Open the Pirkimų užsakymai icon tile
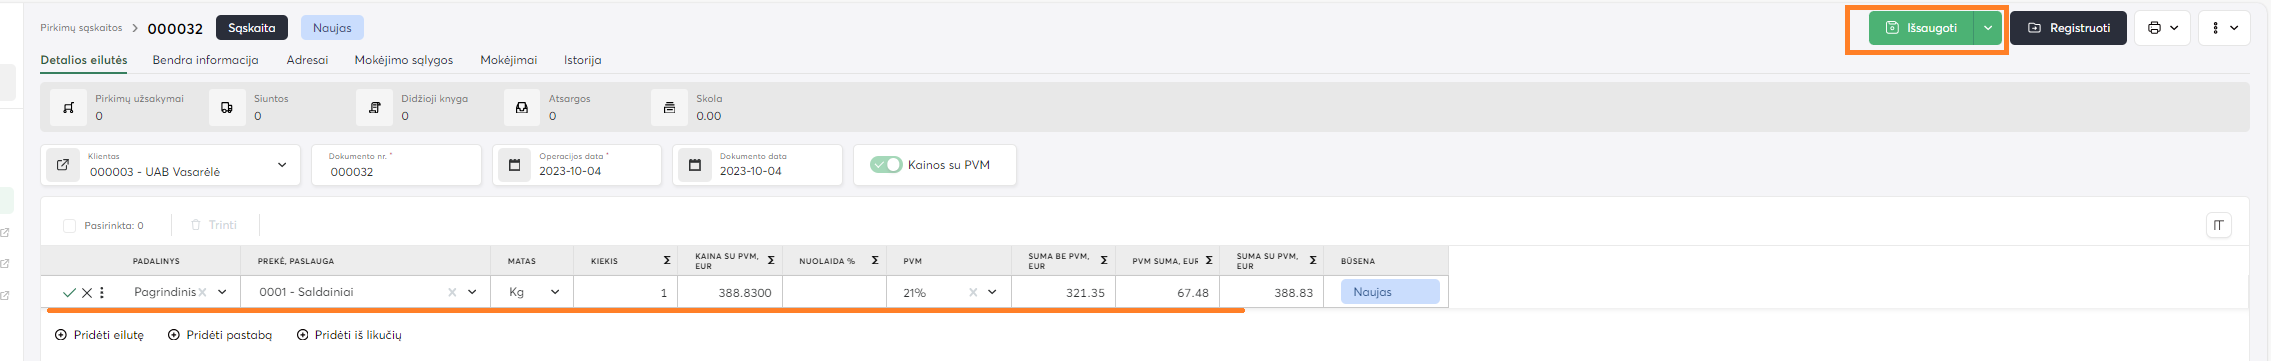 68,107
